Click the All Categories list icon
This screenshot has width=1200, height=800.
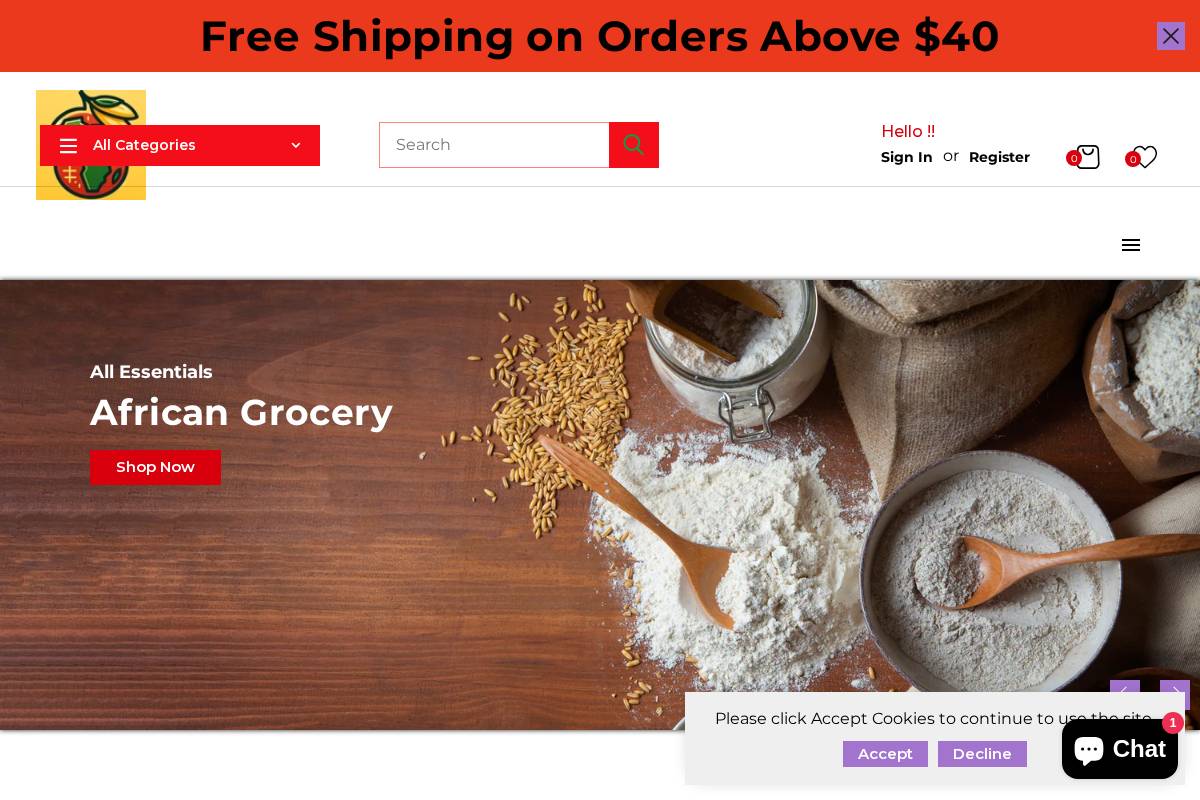(68, 146)
